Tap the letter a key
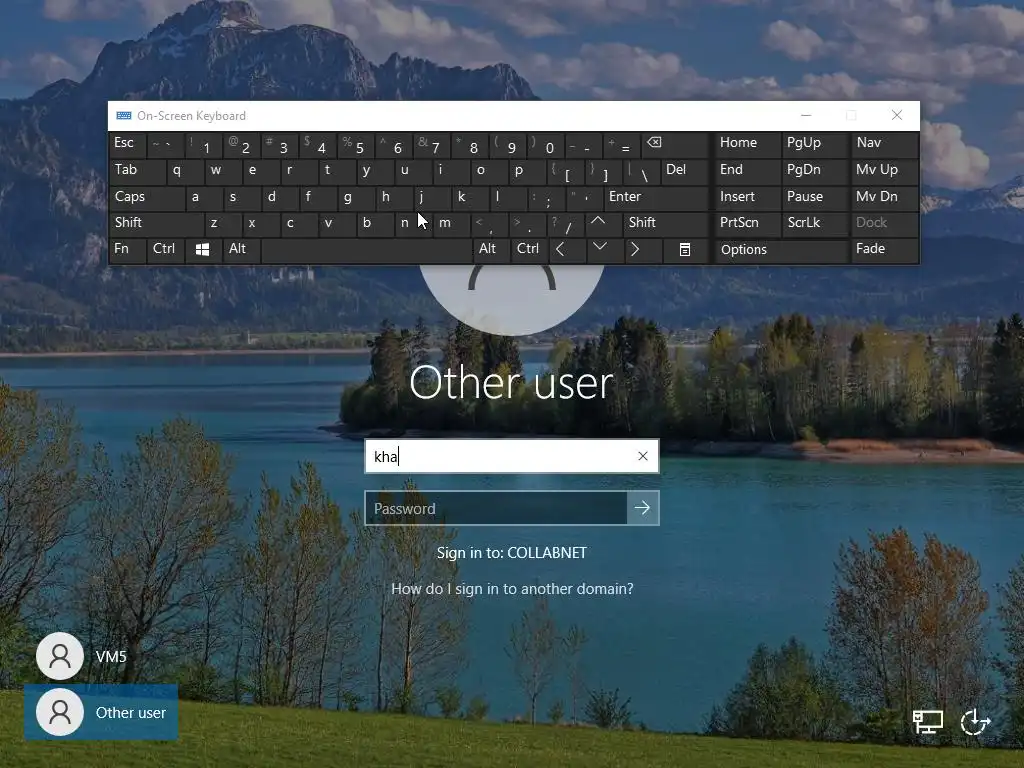 pyautogui.click(x=204, y=197)
